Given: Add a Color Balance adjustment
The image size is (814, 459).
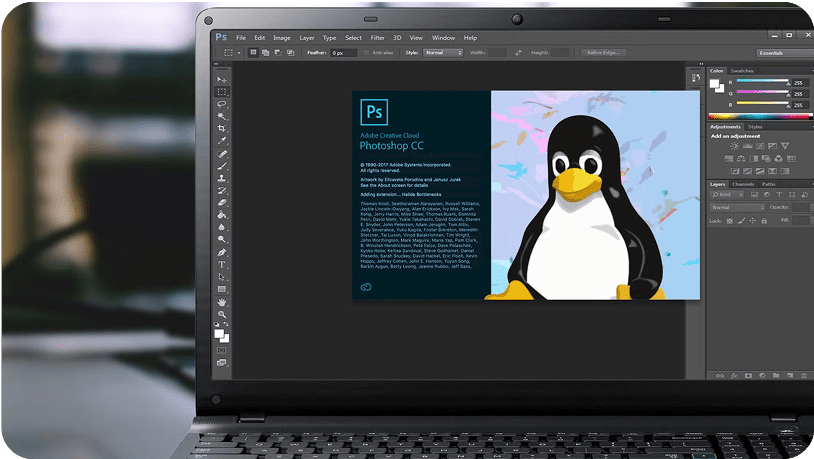Looking at the screenshot, I should click(741, 158).
